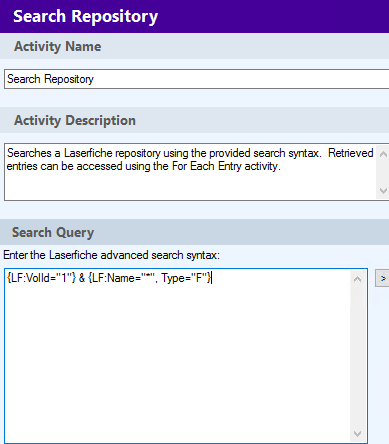Click the word 'Retrieved' in the description
Screen dimensions: 389x444
coord(351,153)
